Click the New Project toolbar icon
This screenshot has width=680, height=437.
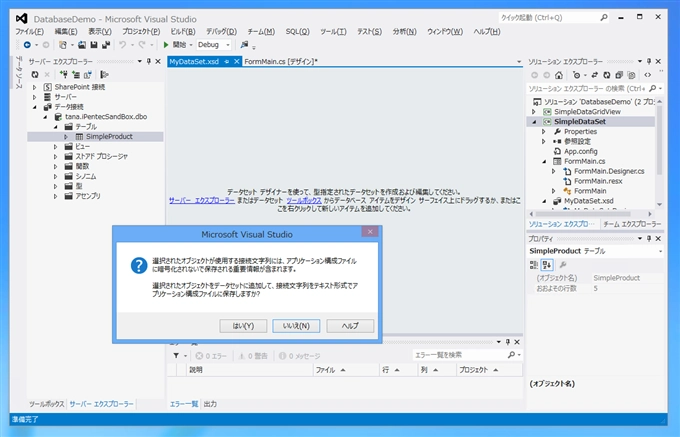tap(63, 45)
